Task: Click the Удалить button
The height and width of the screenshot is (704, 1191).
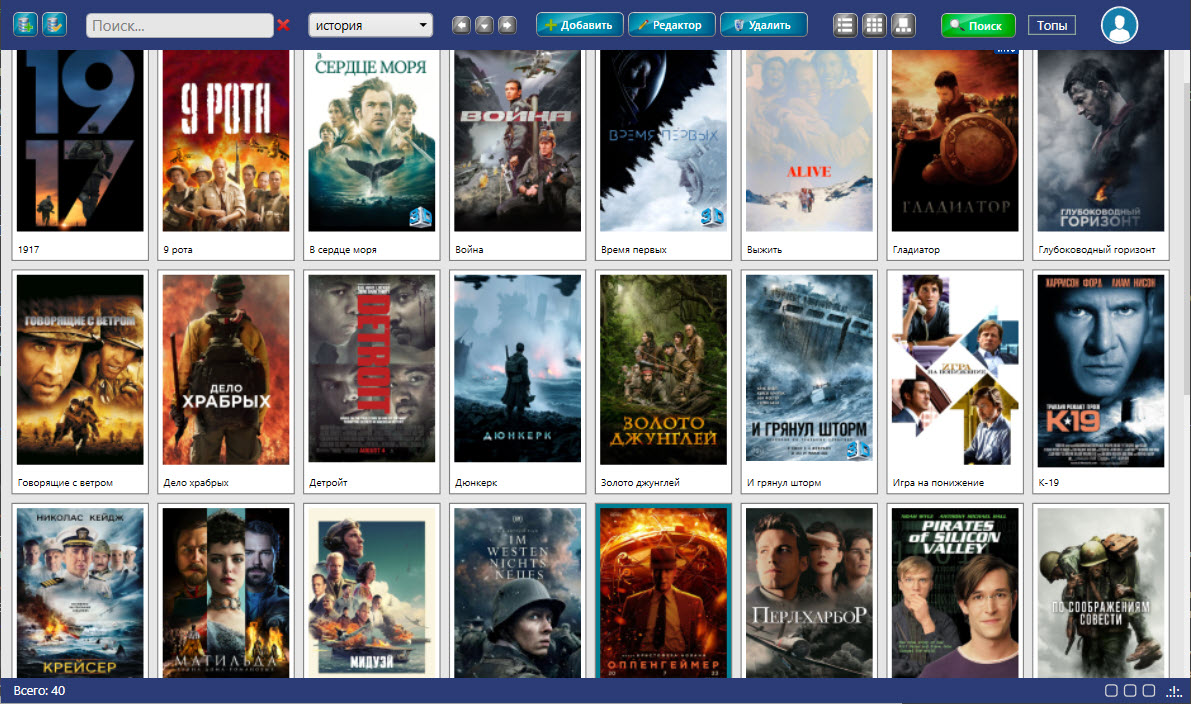Action: coord(763,25)
